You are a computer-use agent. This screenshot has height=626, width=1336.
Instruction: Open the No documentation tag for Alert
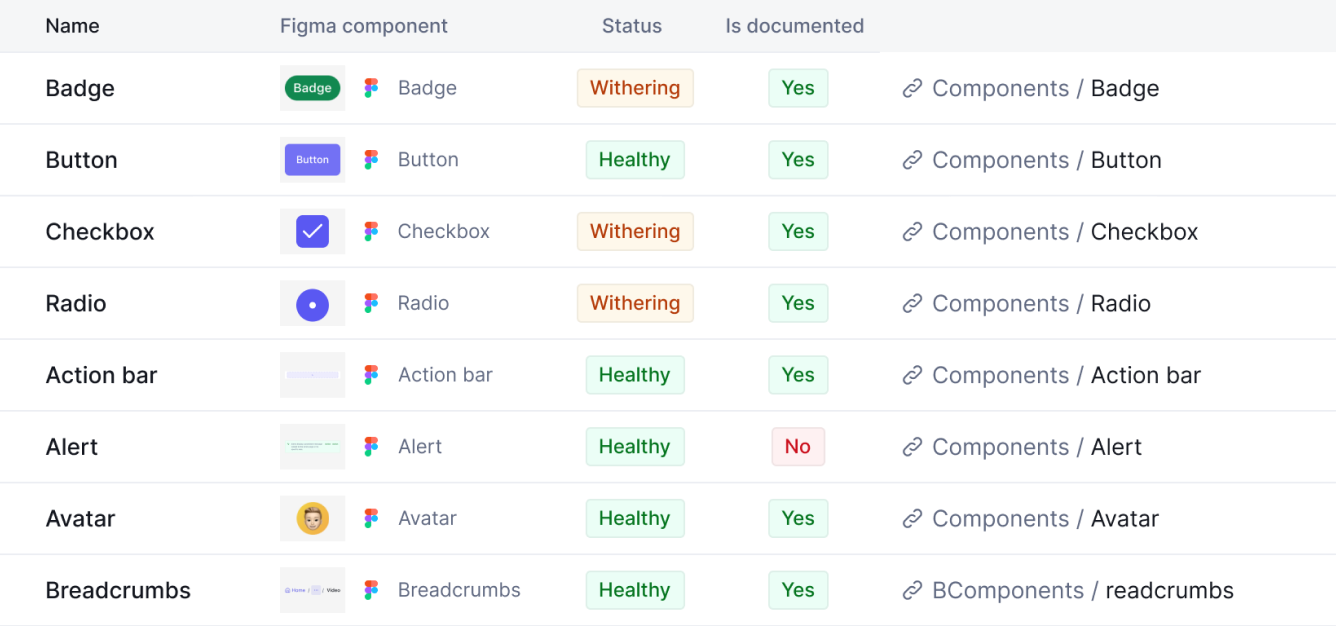click(x=798, y=446)
